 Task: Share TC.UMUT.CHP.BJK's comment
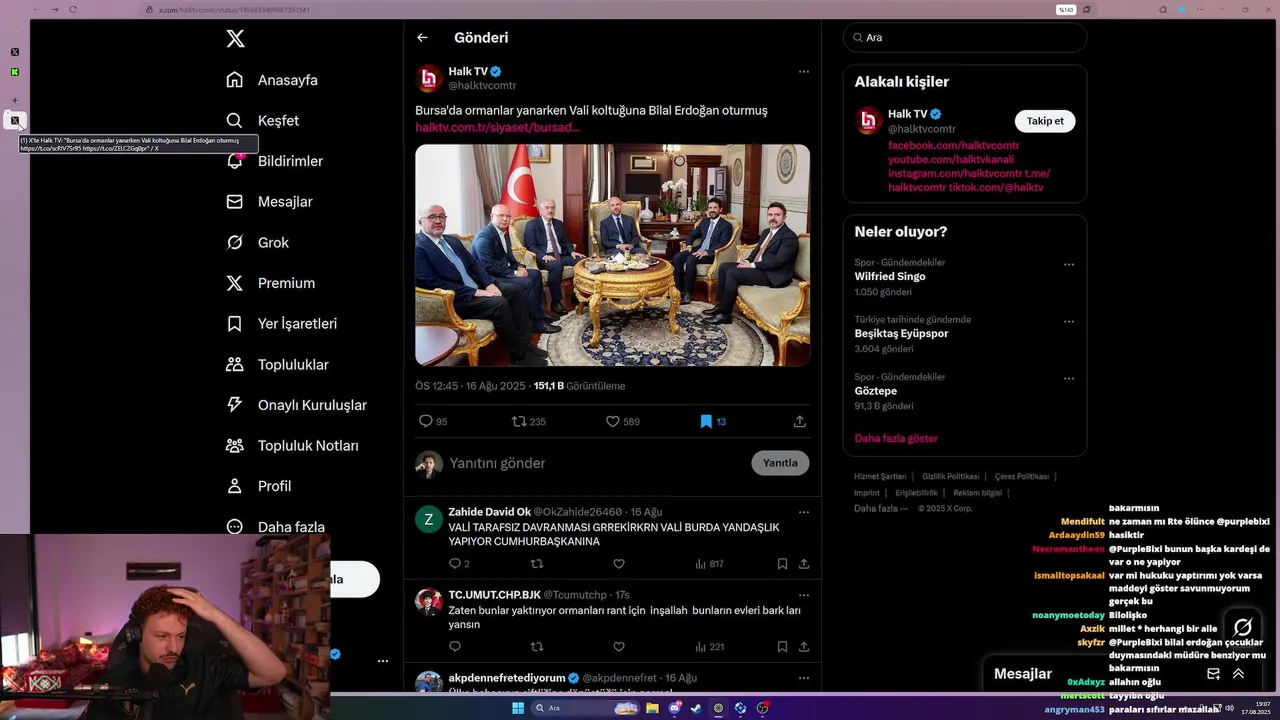(x=802, y=647)
